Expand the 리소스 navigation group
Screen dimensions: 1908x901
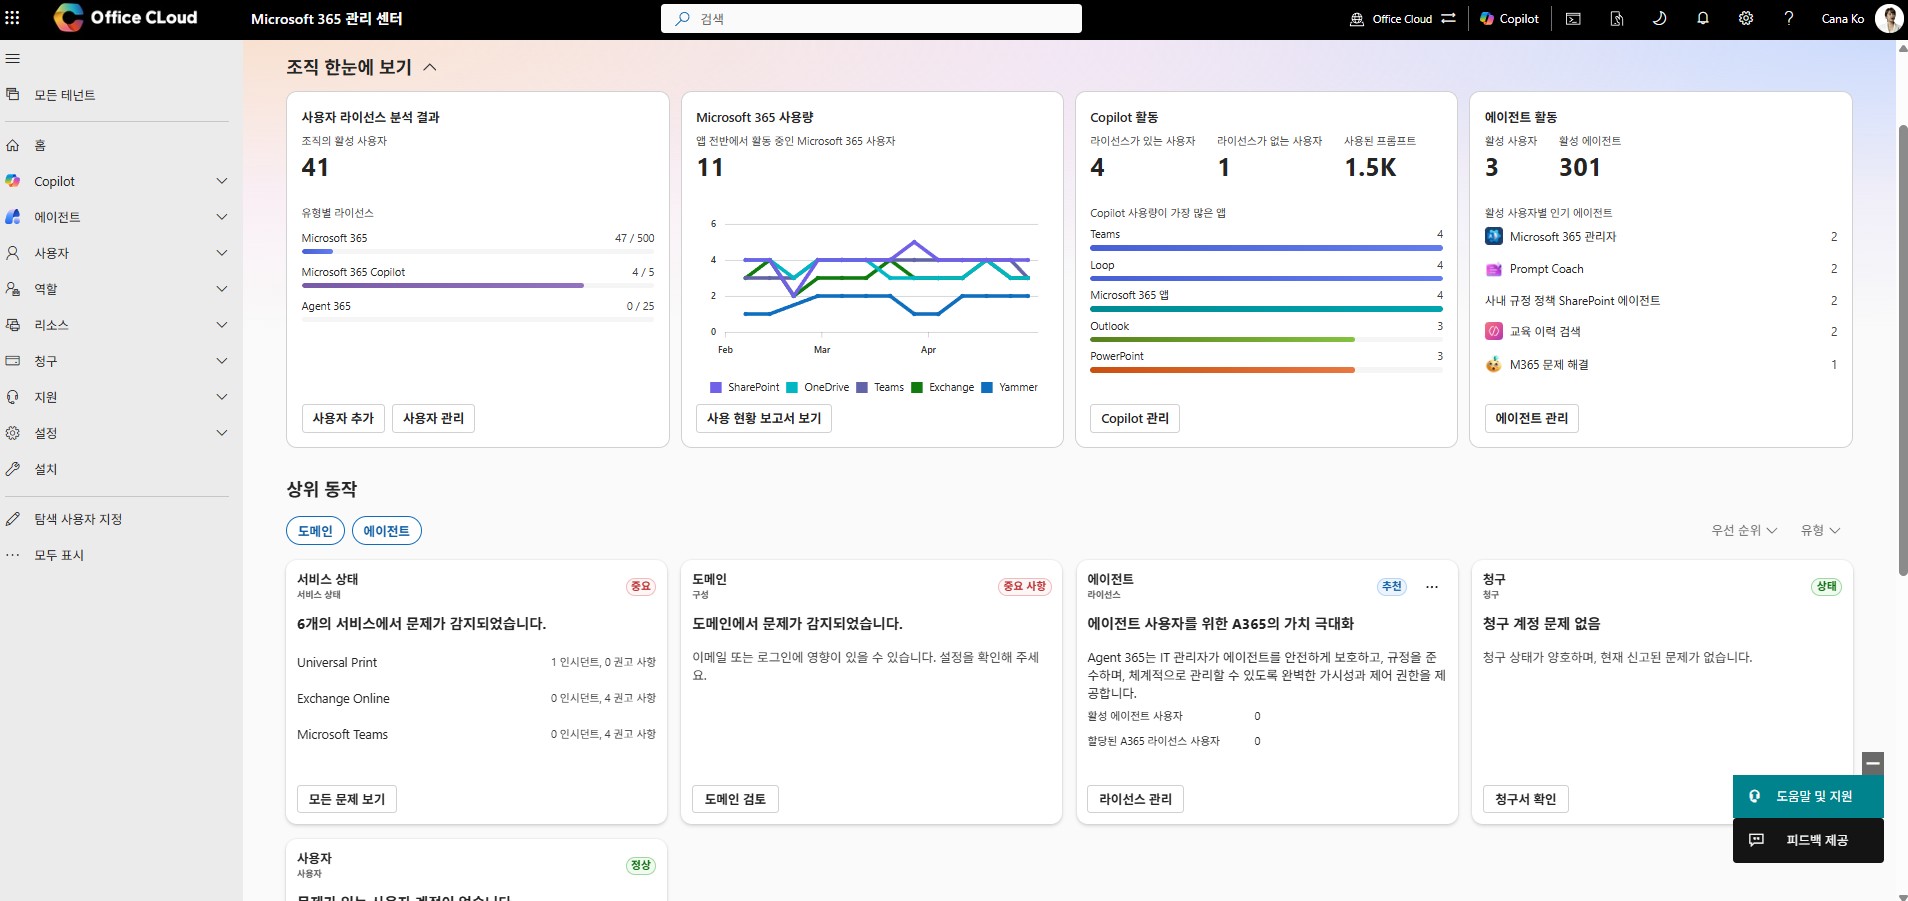coord(222,325)
